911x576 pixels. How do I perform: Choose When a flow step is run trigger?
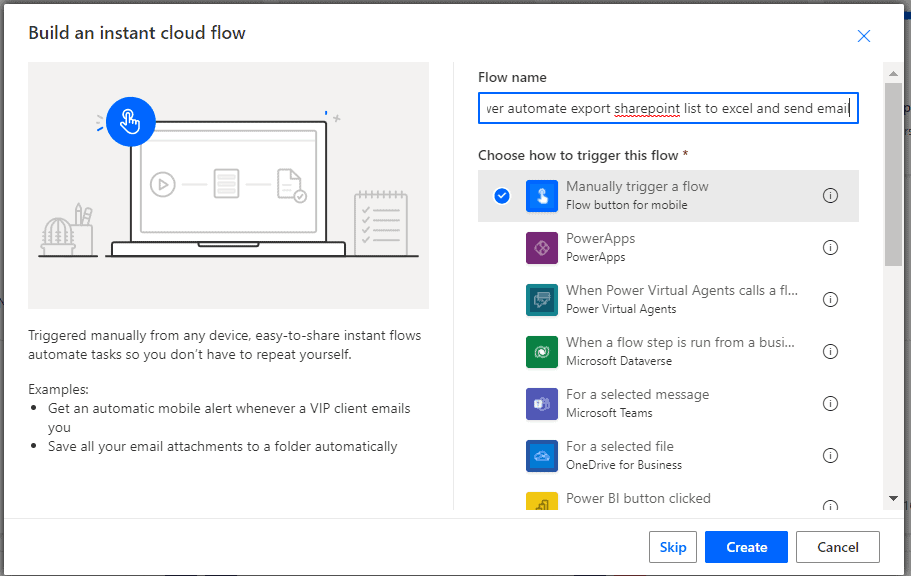point(668,352)
